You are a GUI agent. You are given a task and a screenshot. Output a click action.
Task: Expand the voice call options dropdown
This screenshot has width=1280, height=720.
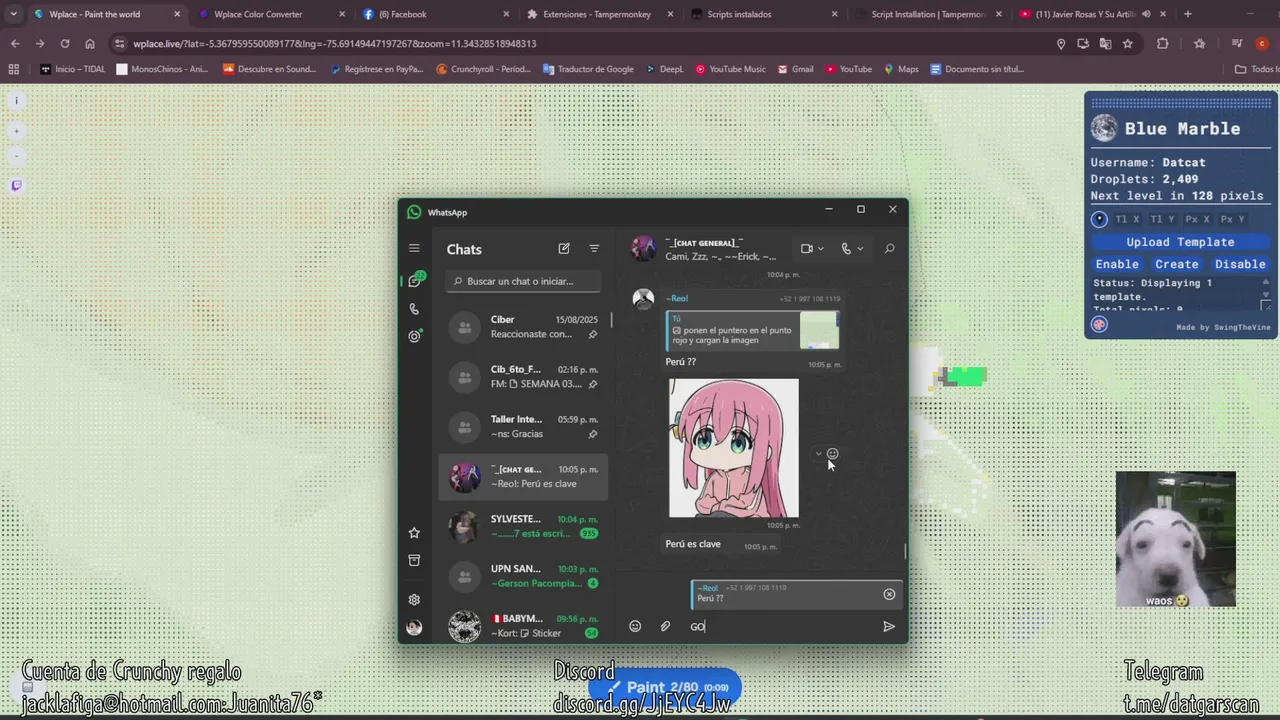tap(860, 249)
